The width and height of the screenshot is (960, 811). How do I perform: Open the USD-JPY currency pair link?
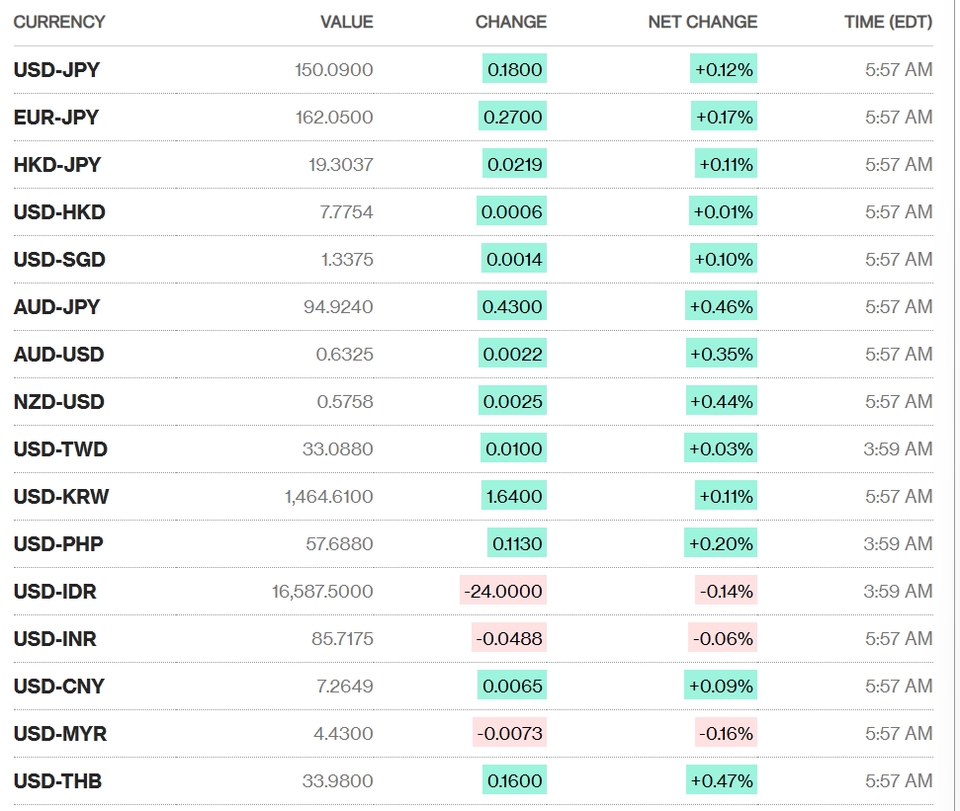tap(56, 70)
